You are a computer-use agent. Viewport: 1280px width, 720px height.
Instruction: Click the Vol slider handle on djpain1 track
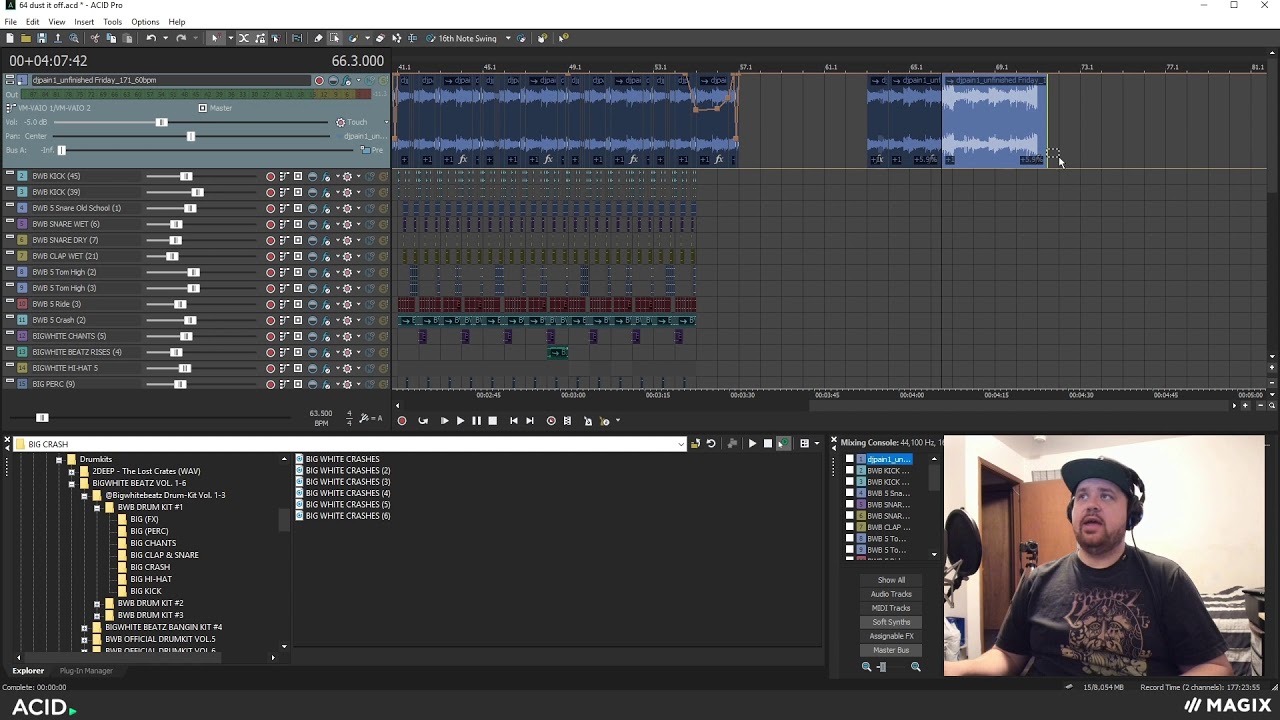(x=161, y=122)
